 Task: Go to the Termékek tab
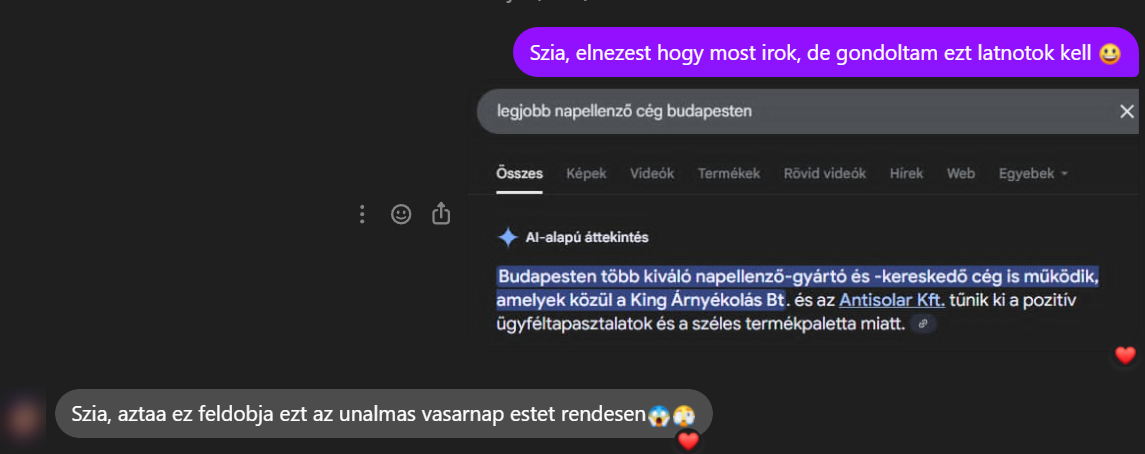(x=729, y=173)
